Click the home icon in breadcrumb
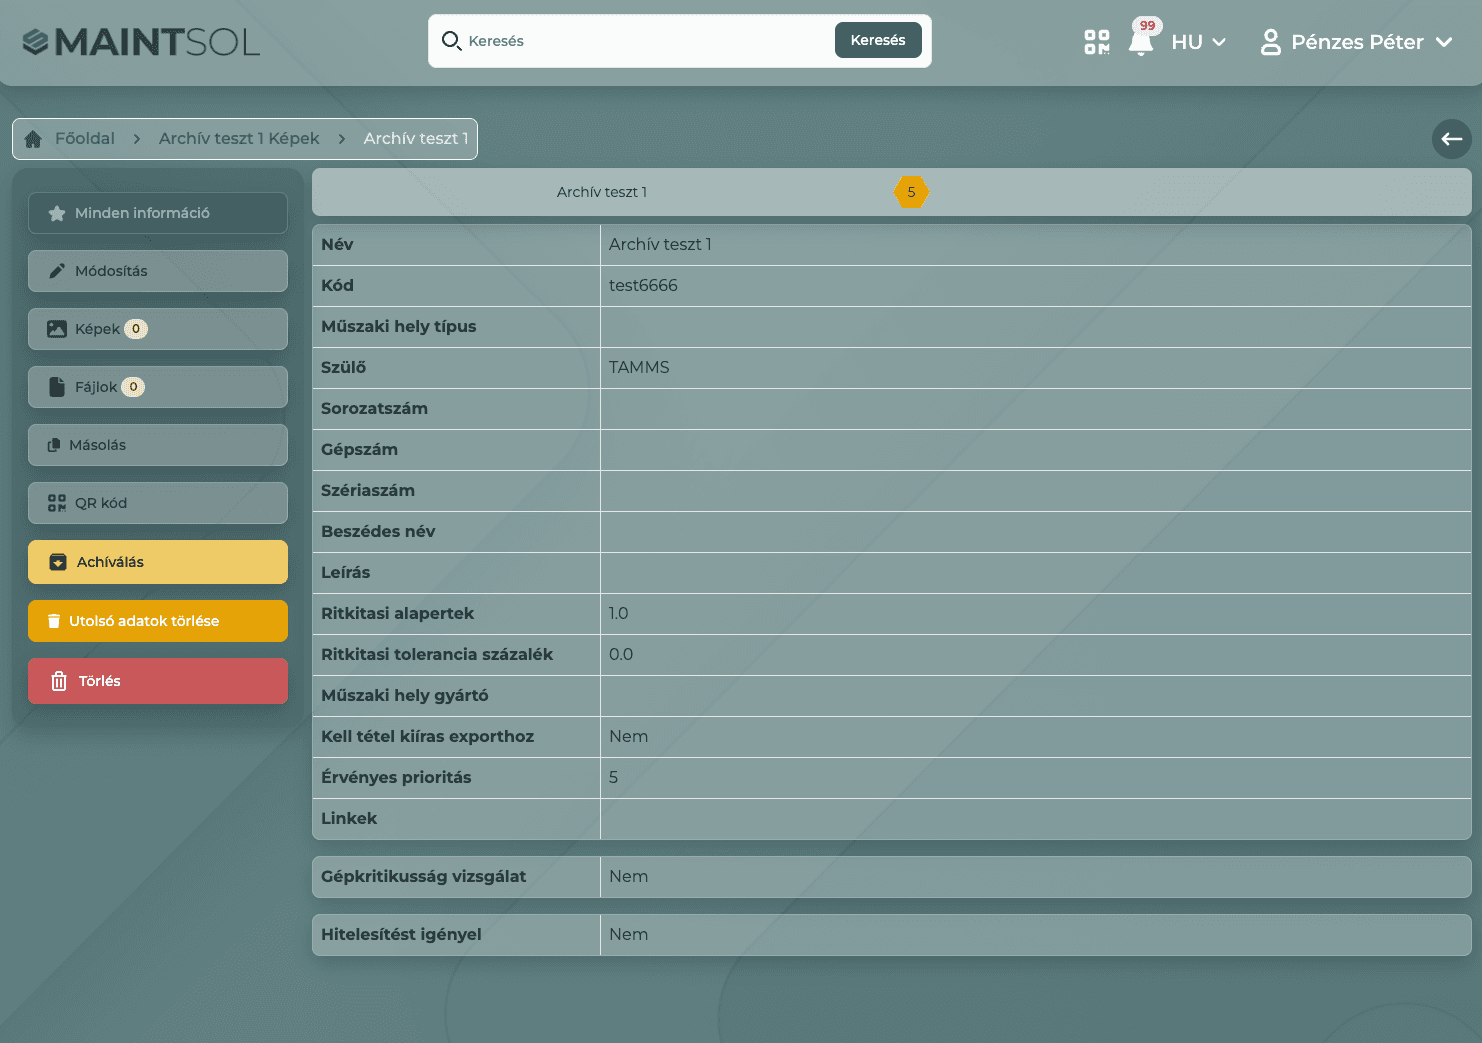Image resolution: width=1482 pixels, height=1043 pixels. pos(33,139)
